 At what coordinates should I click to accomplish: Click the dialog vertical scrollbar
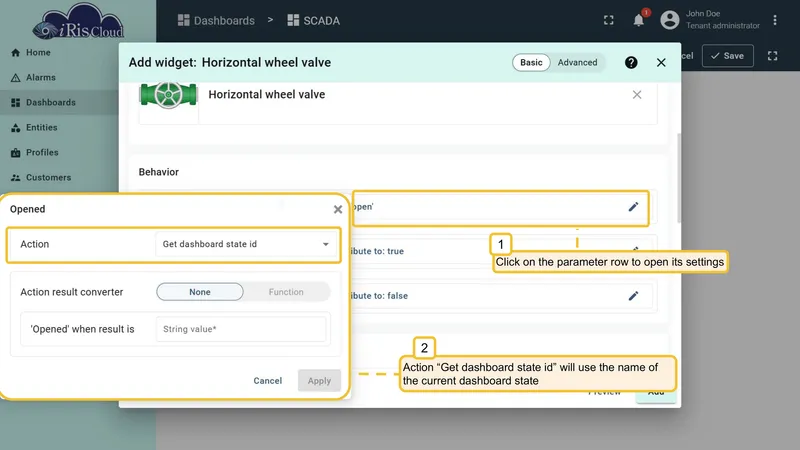(x=679, y=178)
